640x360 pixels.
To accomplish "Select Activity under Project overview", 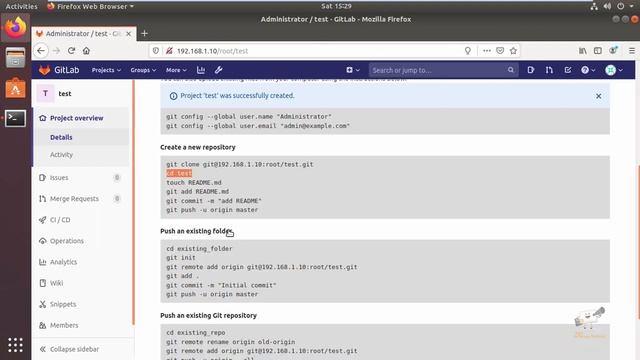I will pyautogui.click(x=61, y=155).
